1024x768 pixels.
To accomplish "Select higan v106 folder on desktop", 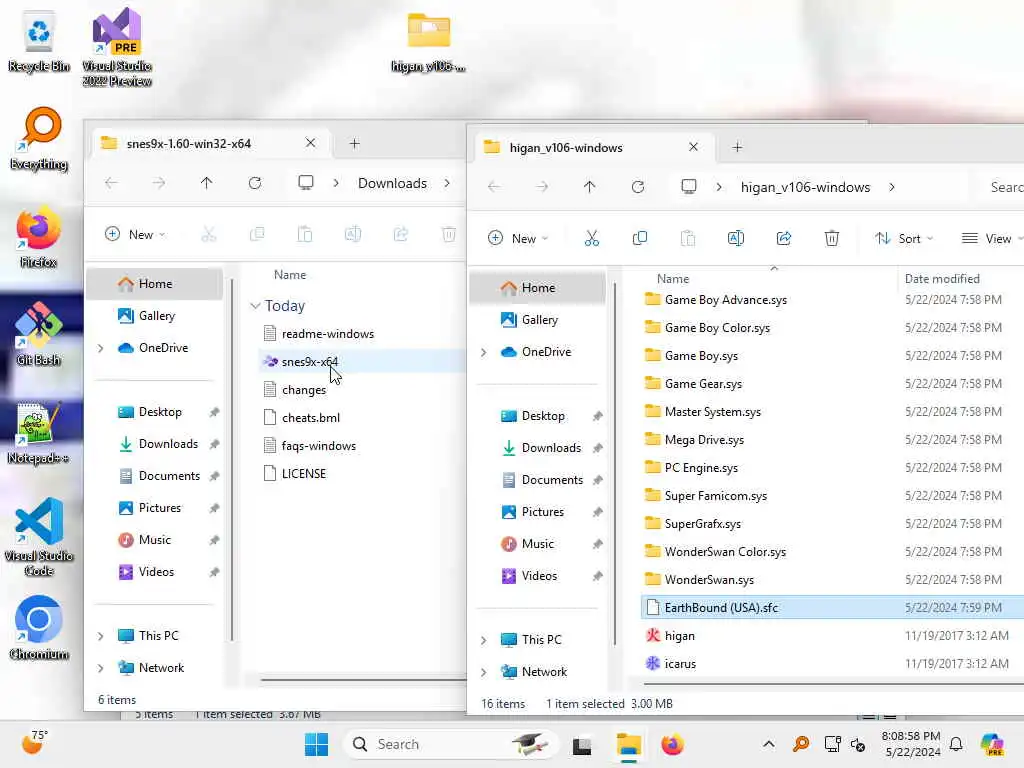I will point(428,42).
